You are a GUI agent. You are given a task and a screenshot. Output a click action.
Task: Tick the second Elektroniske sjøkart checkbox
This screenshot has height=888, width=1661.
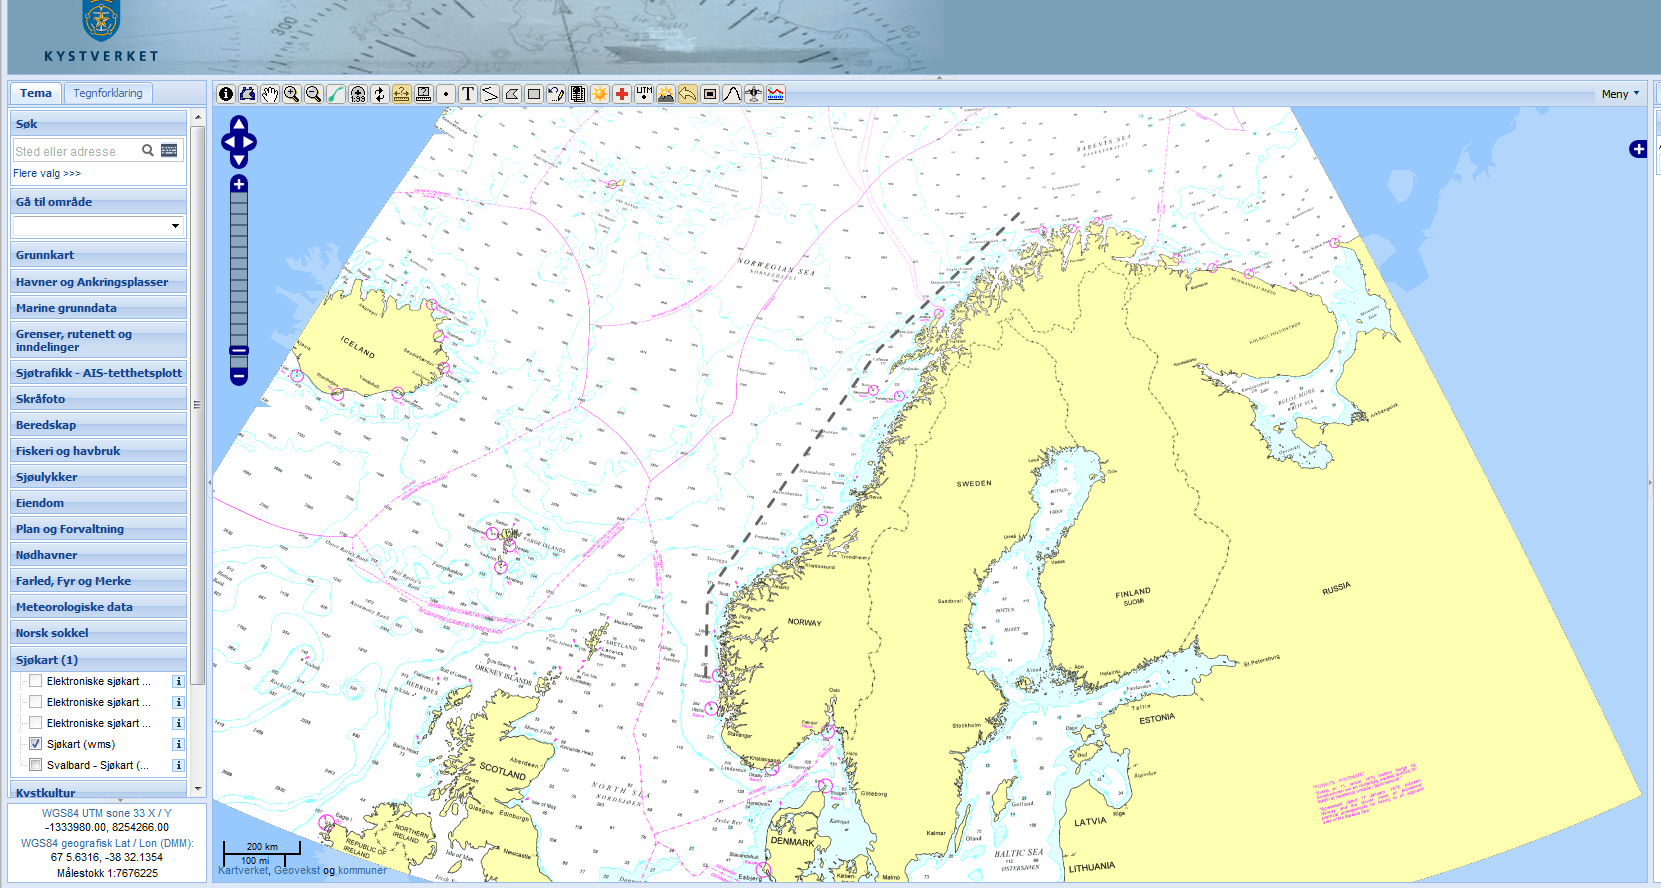pyautogui.click(x=36, y=702)
